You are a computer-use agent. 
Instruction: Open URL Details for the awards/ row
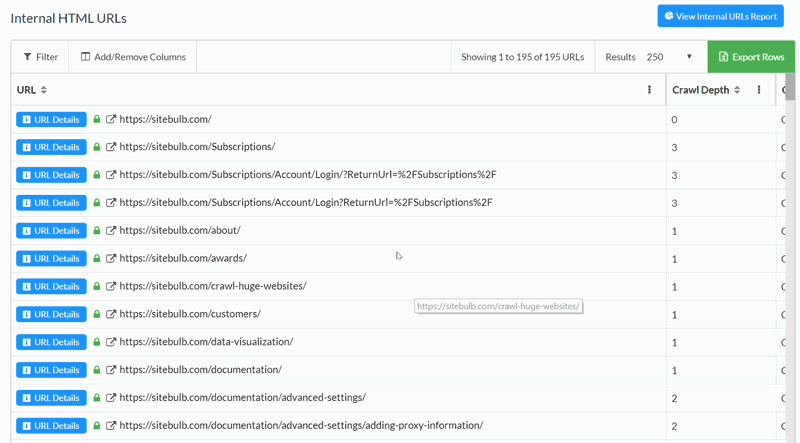click(x=51, y=258)
